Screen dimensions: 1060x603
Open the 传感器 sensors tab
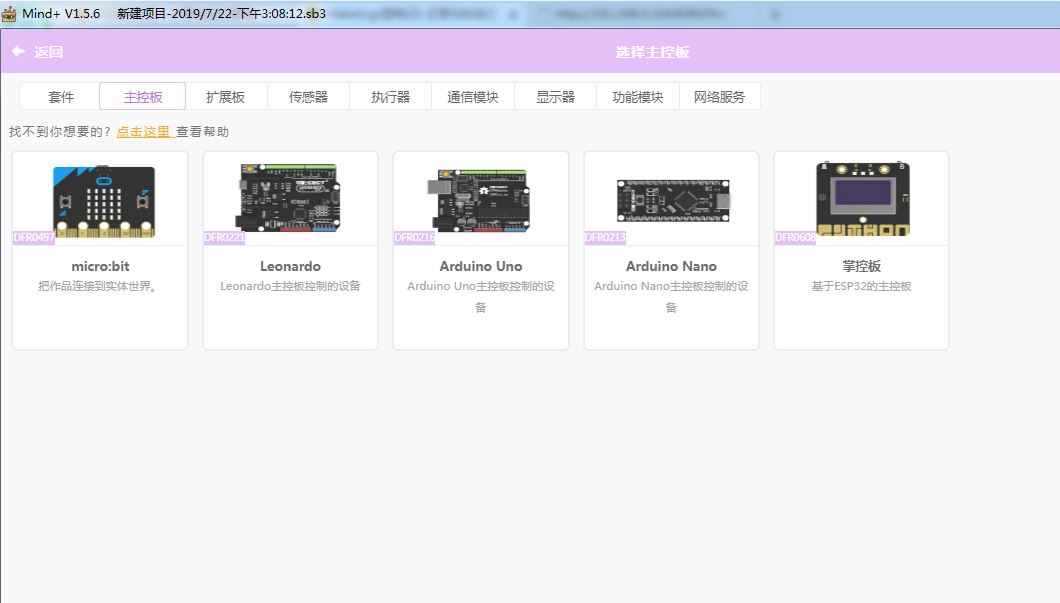coord(308,97)
